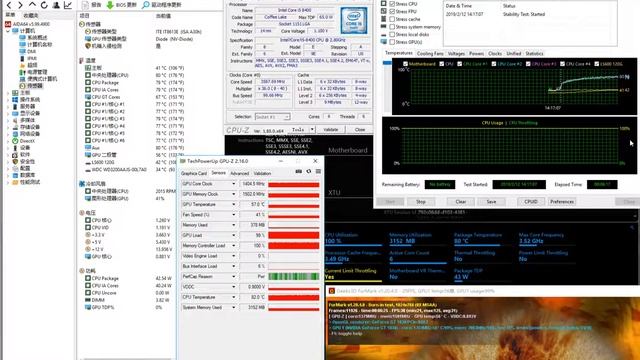Image resolution: width=640 pixels, height=360 pixels.
Task: Open the GPU Core Clock dropdown in GPU-Z
Action: tap(233, 184)
